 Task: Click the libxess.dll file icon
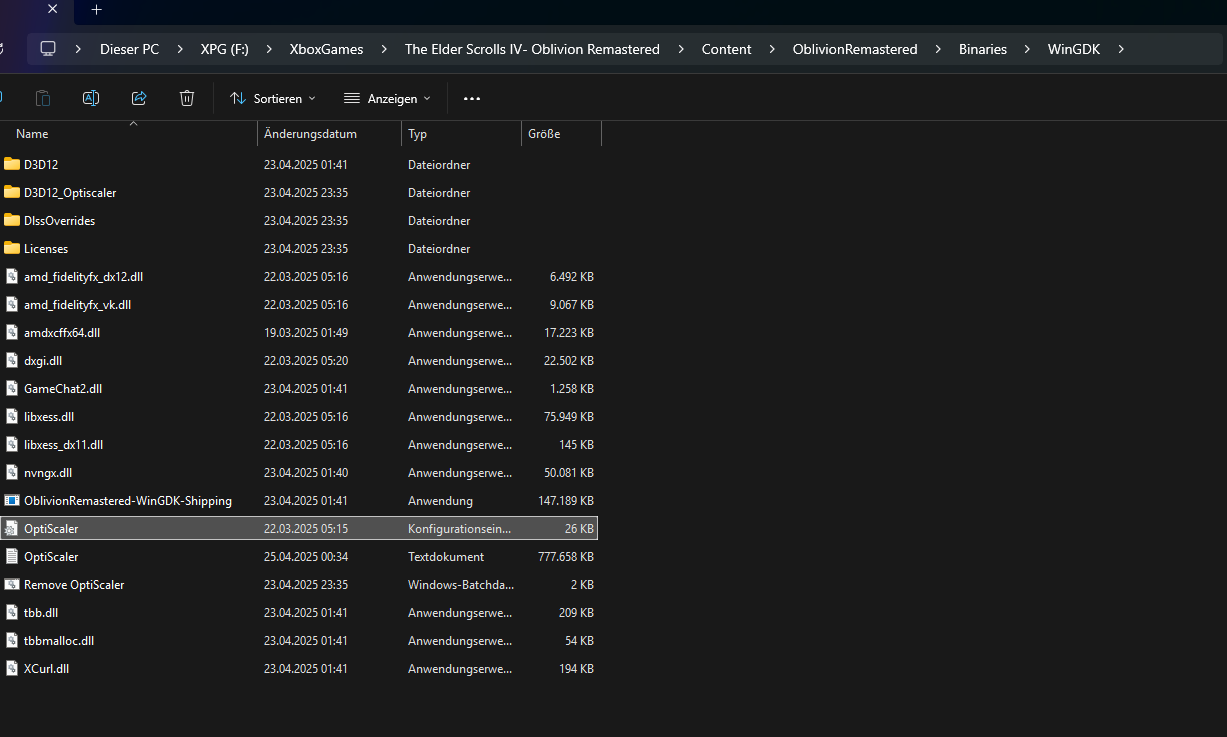12,416
